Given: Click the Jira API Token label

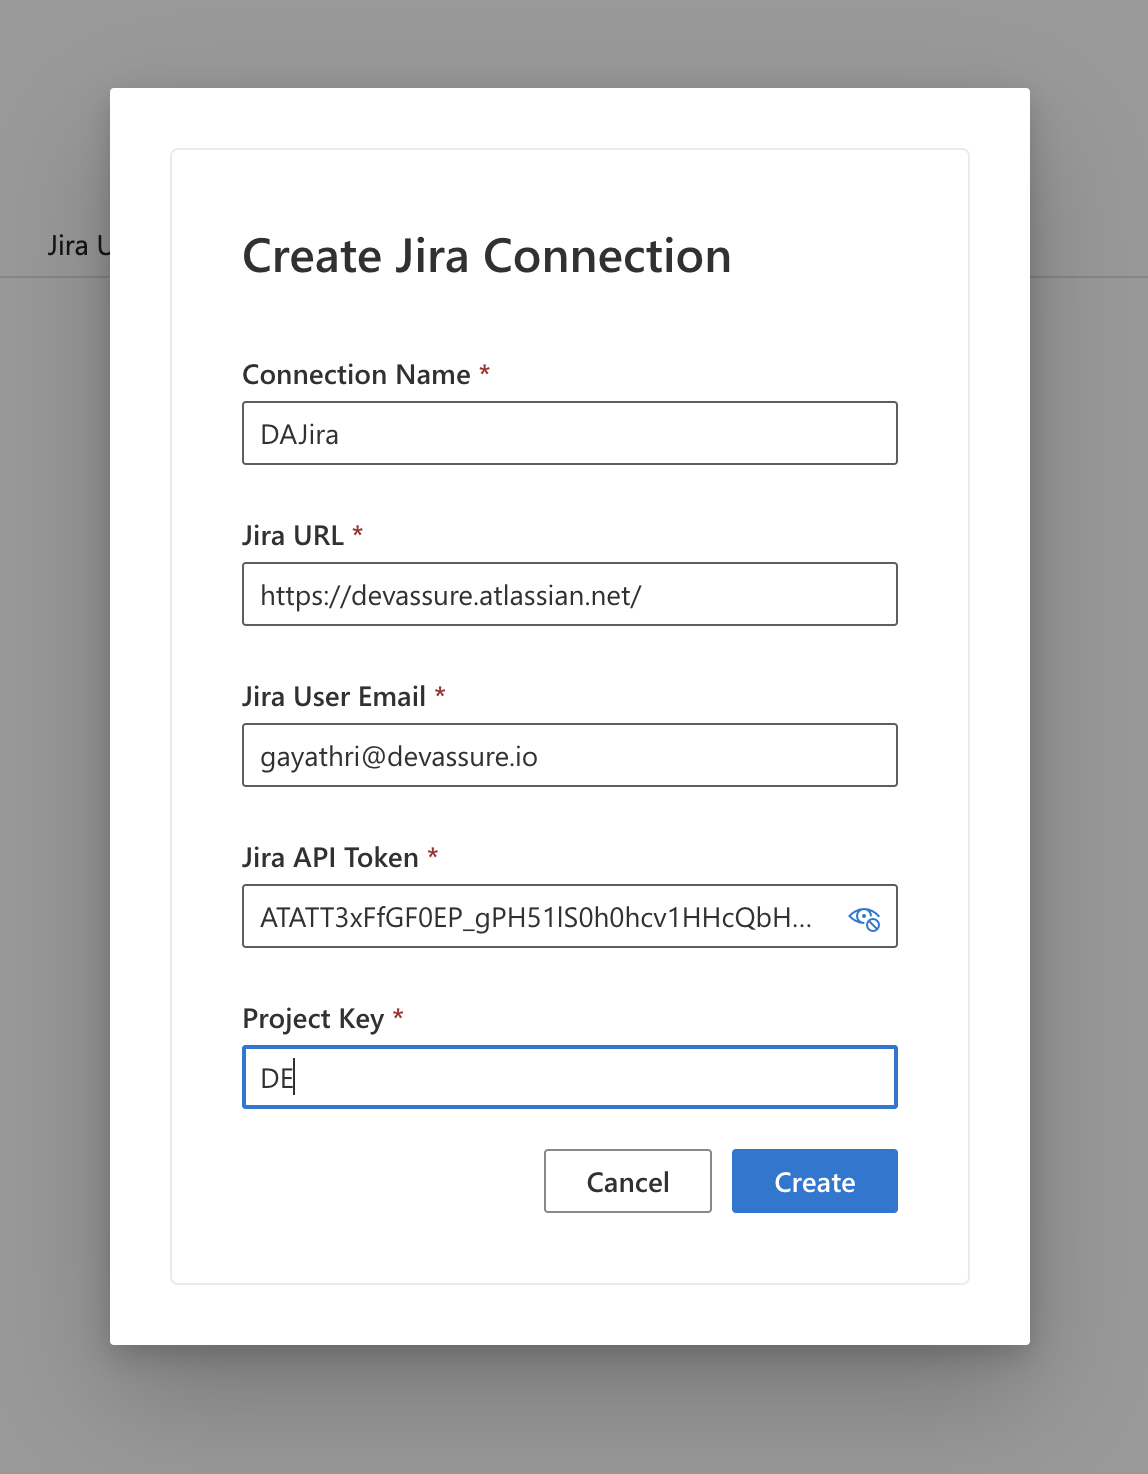Looking at the screenshot, I should click(330, 858).
